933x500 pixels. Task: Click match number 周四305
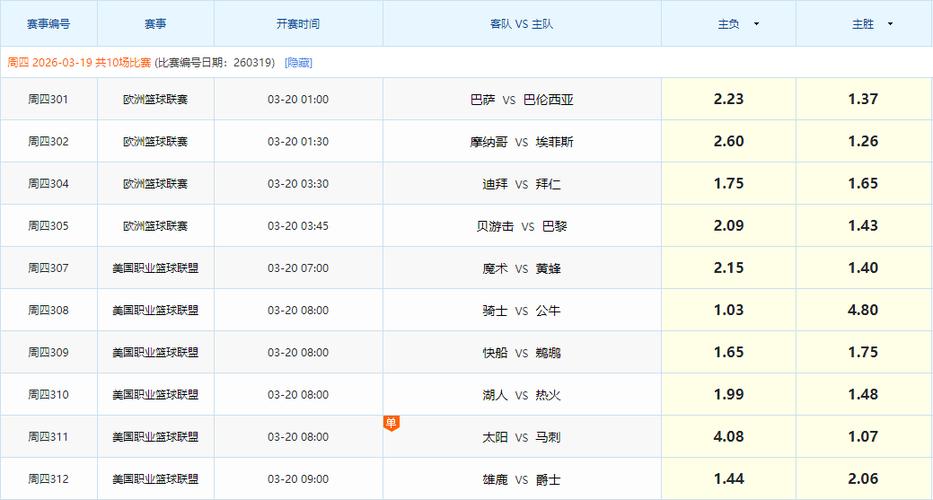49,226
